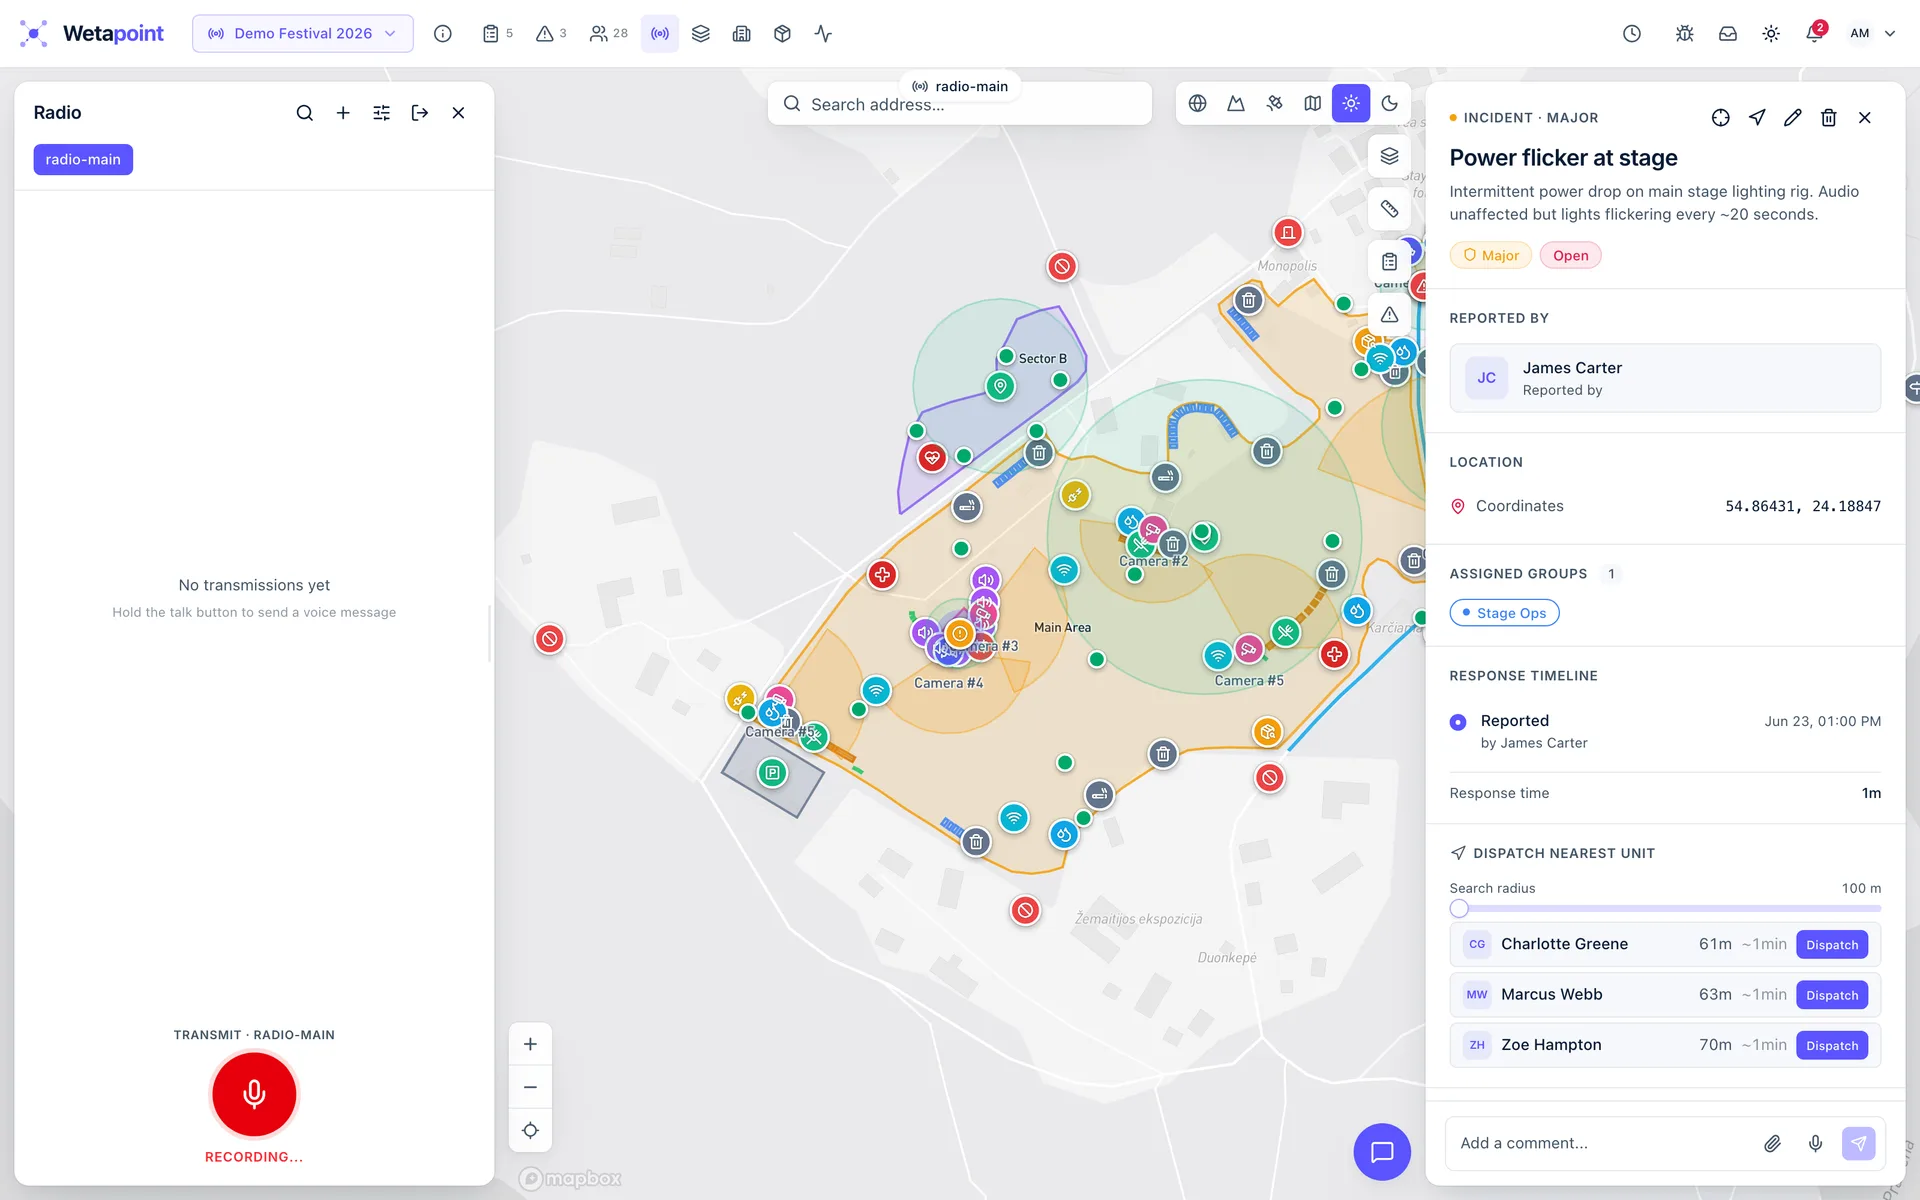Expand the AM user account menu
The height and width of the screenshot is (1200, 1920).
coord(1872,33)
